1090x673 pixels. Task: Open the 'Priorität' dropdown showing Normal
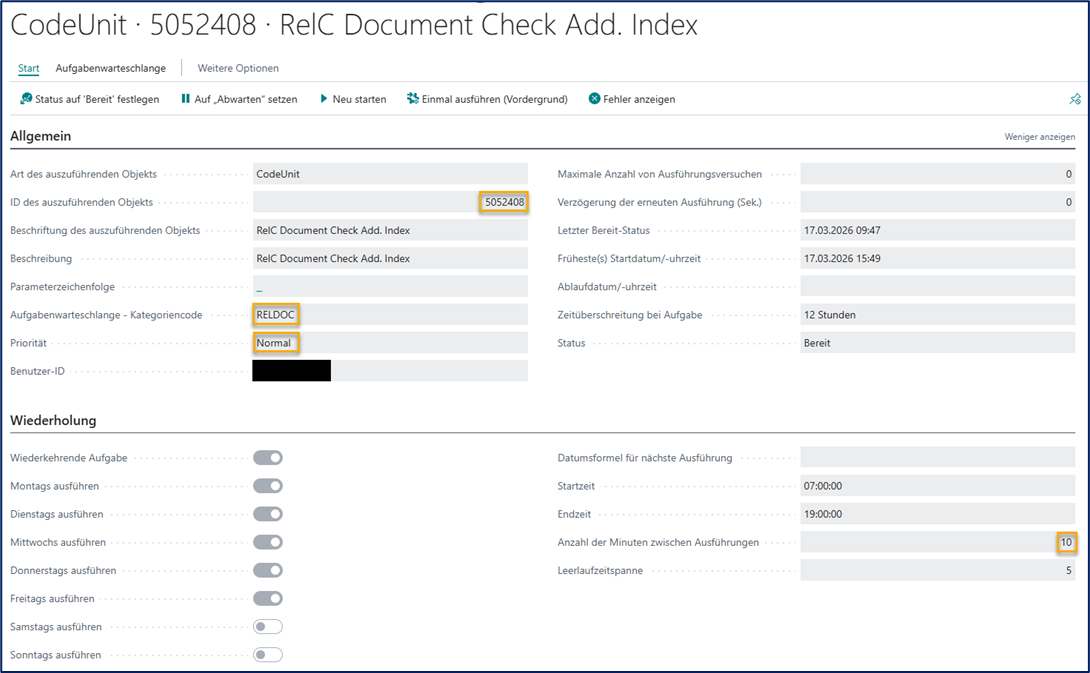(x=389, y=343)
